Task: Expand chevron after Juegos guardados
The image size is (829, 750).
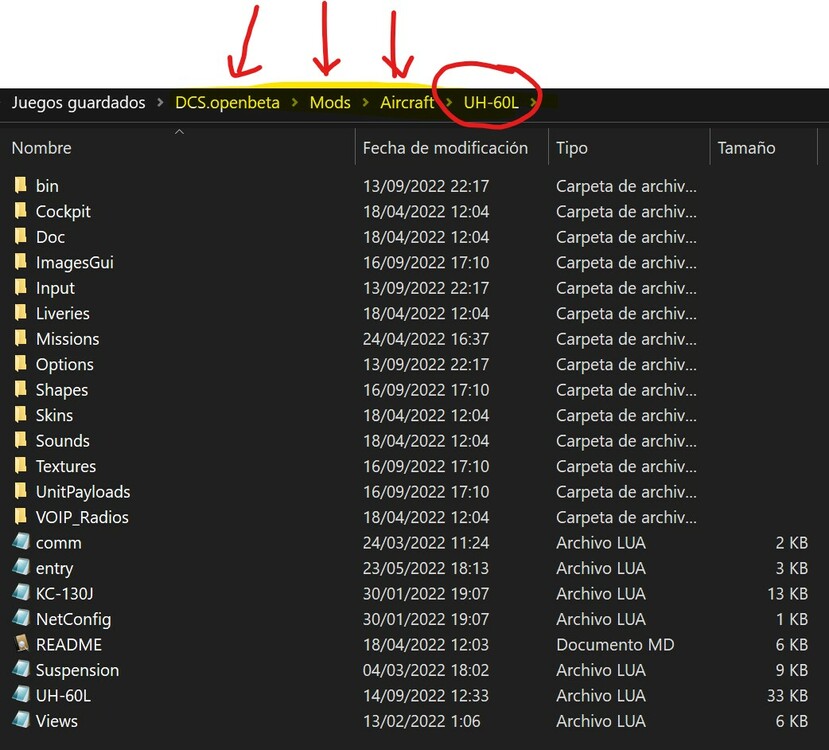Action: [x=160, y=103]
